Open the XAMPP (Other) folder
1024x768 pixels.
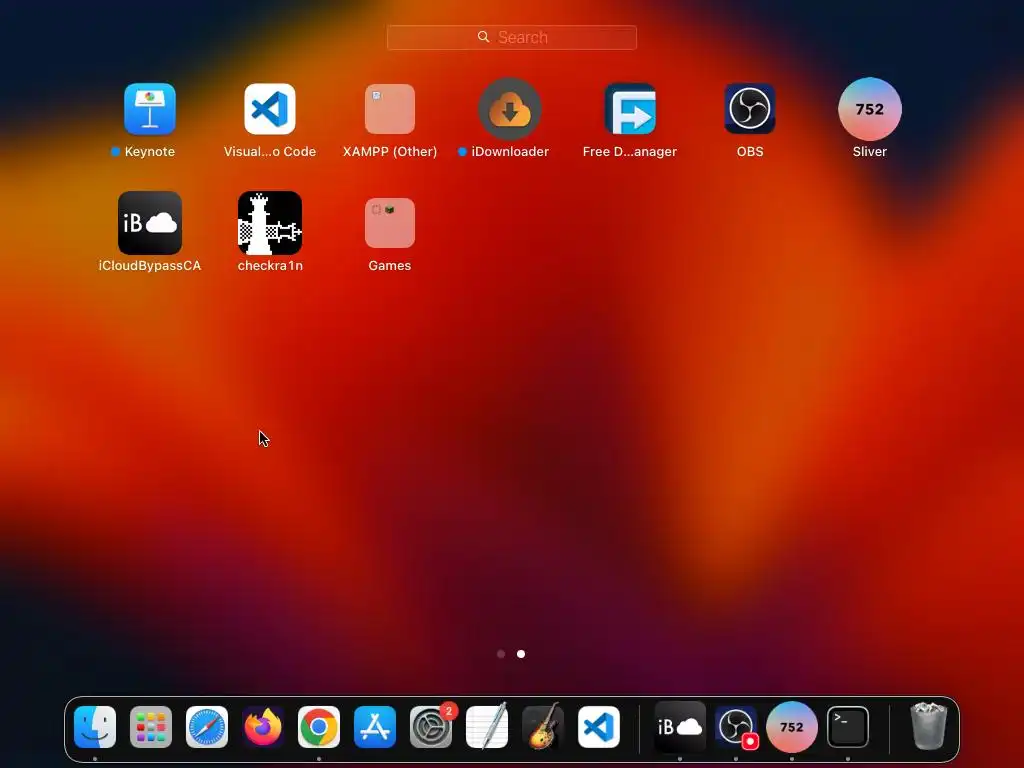pos(390,108)
